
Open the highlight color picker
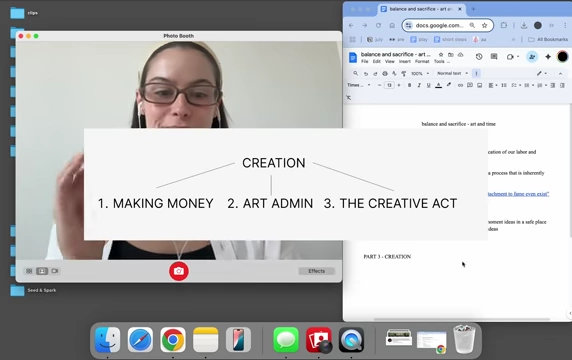coord(449,85)
